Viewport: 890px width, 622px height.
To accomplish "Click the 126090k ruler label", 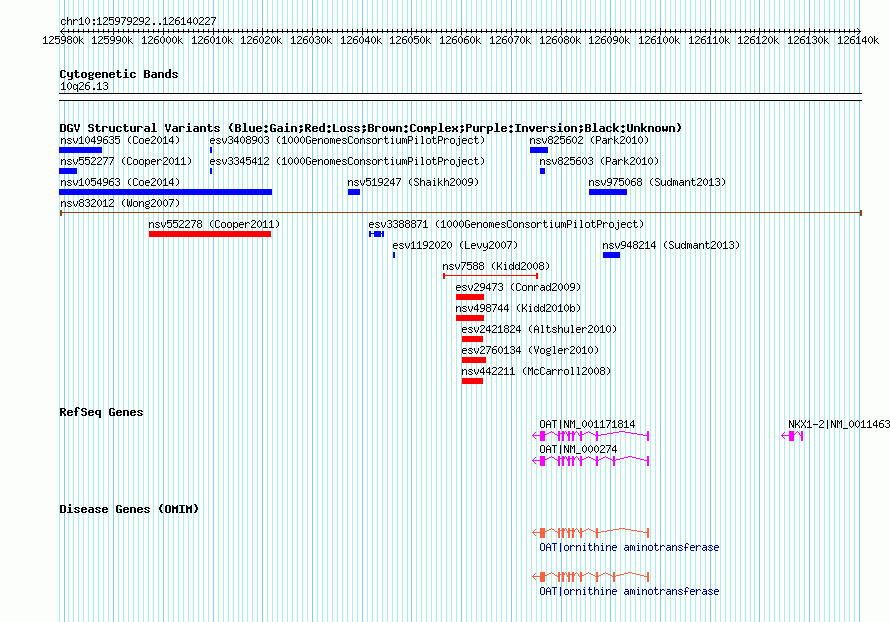I will [x=609, y=40].
